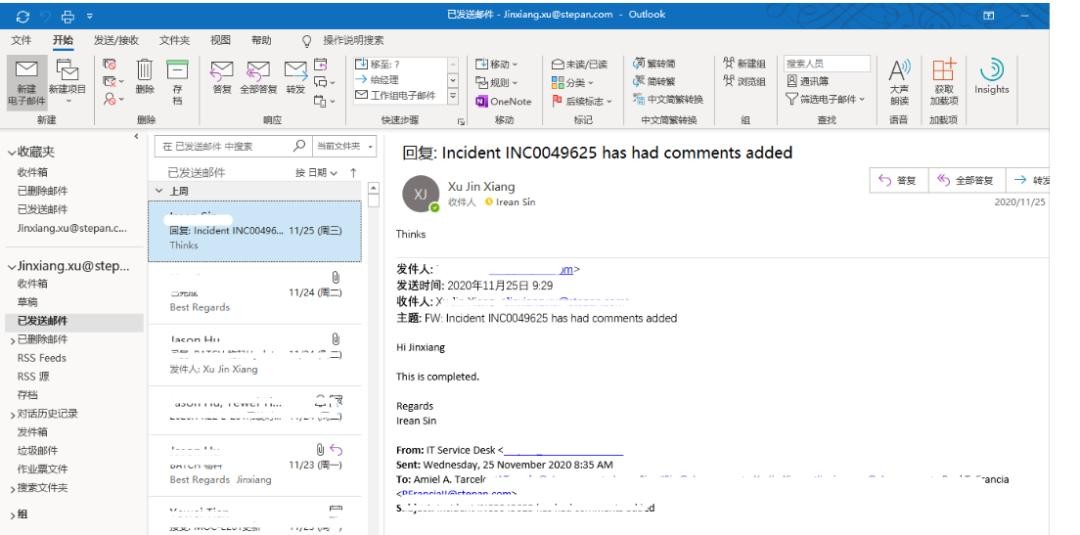Click the ribbon display options icon in title bar
The image size is (1080, 535).
coord(988,15)
